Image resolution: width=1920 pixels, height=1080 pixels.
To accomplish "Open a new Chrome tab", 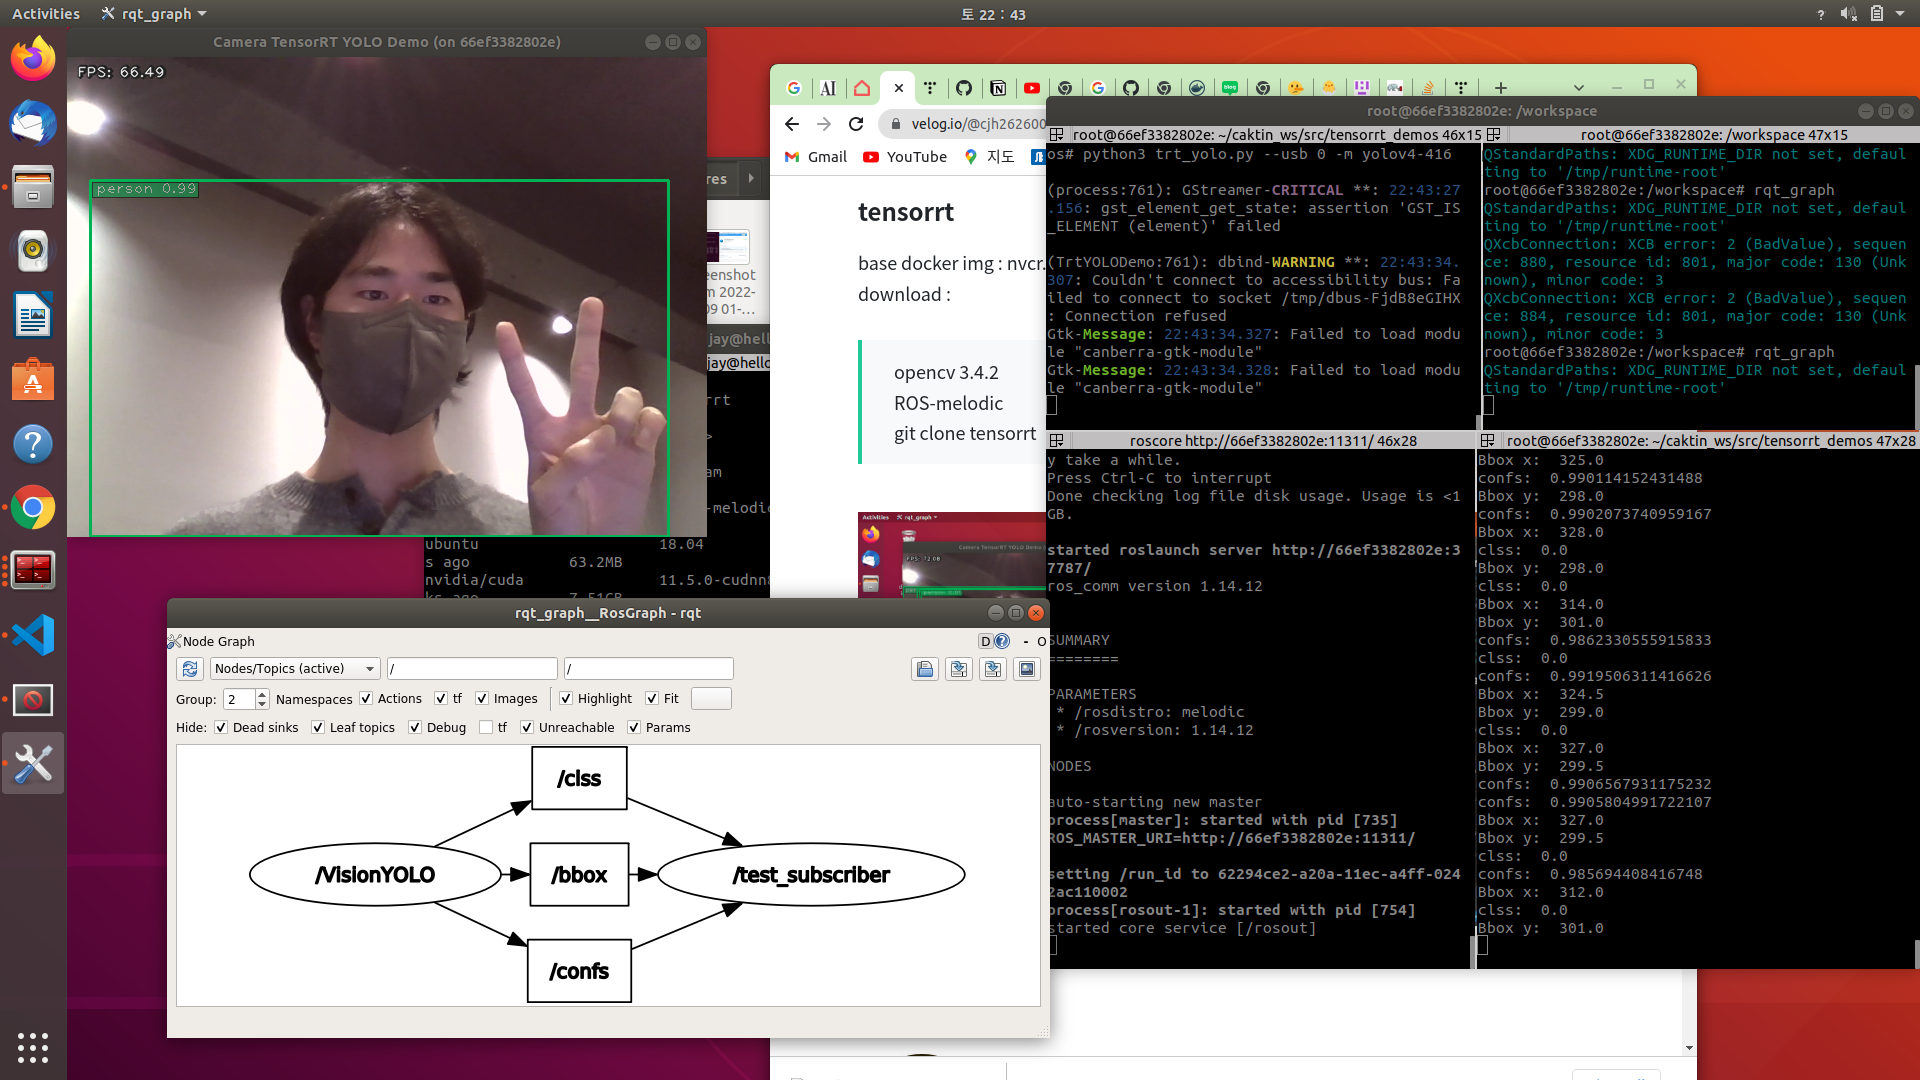I will pos(1500,88).
